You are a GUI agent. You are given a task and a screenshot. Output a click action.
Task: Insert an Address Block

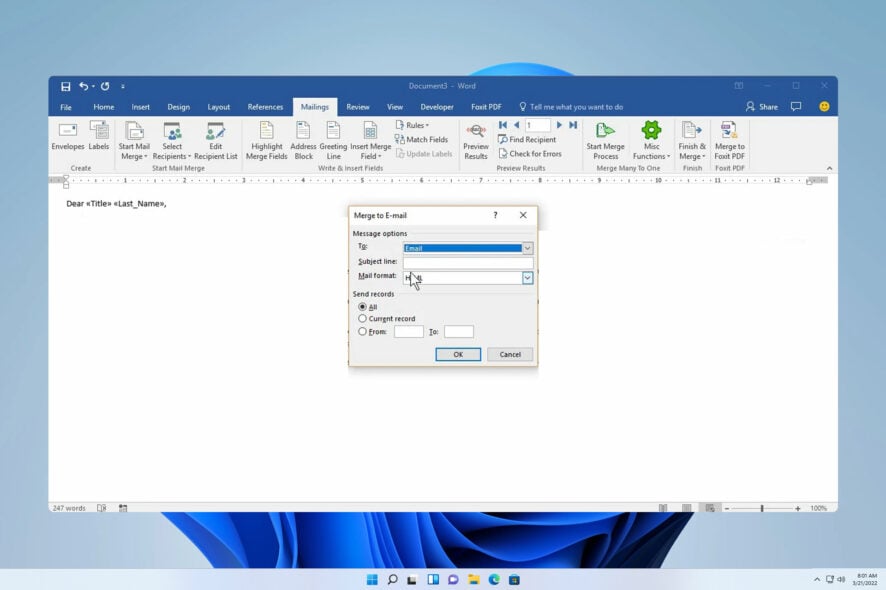[x=303, y=141]
